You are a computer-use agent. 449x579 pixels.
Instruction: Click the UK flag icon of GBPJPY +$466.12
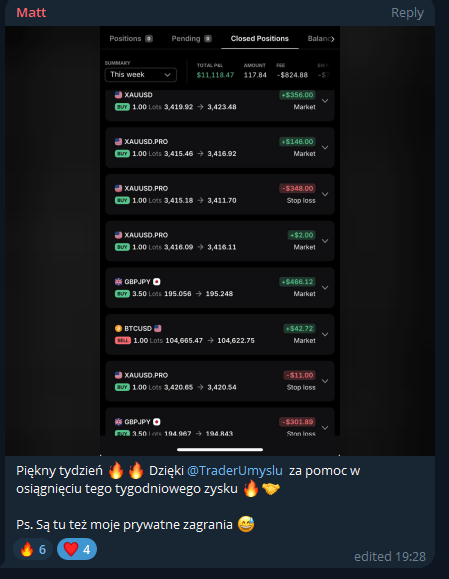coord(118,282)
